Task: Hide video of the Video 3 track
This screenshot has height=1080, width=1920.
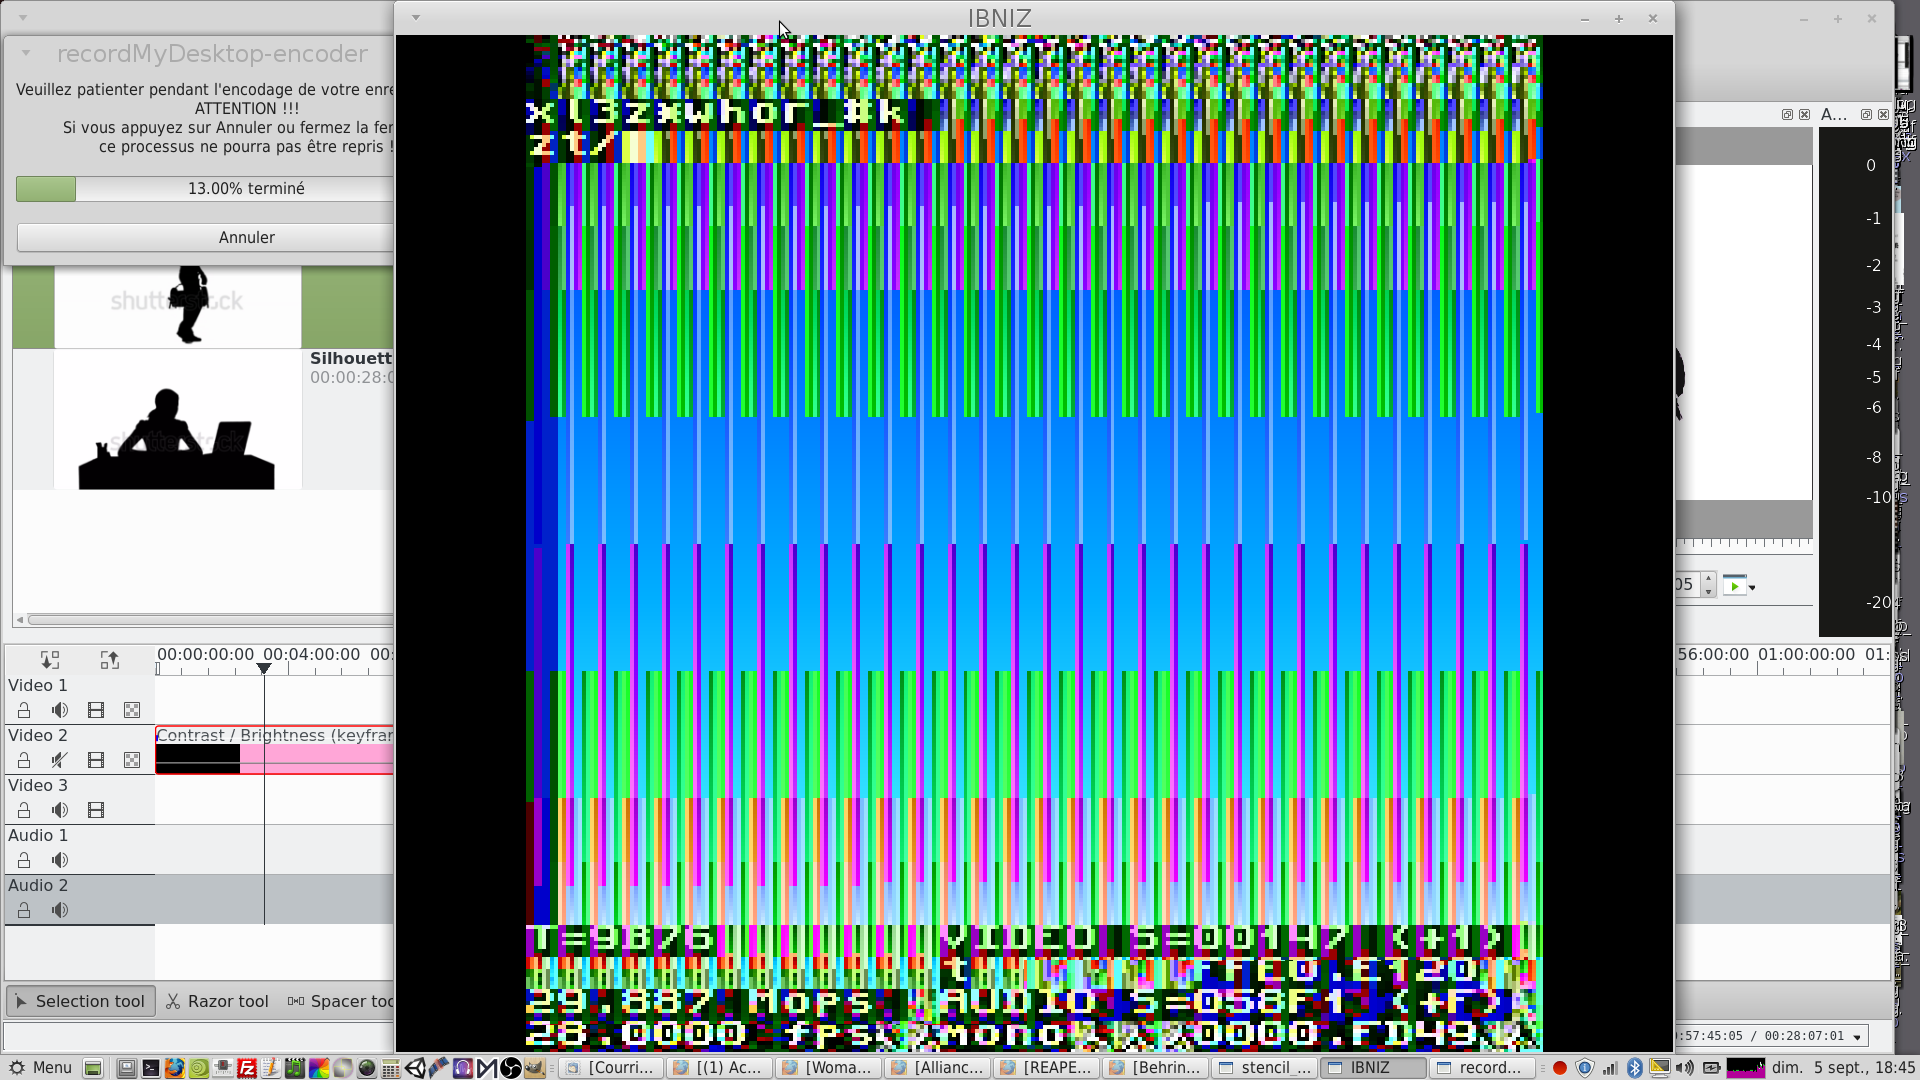Action: (96, 810)
